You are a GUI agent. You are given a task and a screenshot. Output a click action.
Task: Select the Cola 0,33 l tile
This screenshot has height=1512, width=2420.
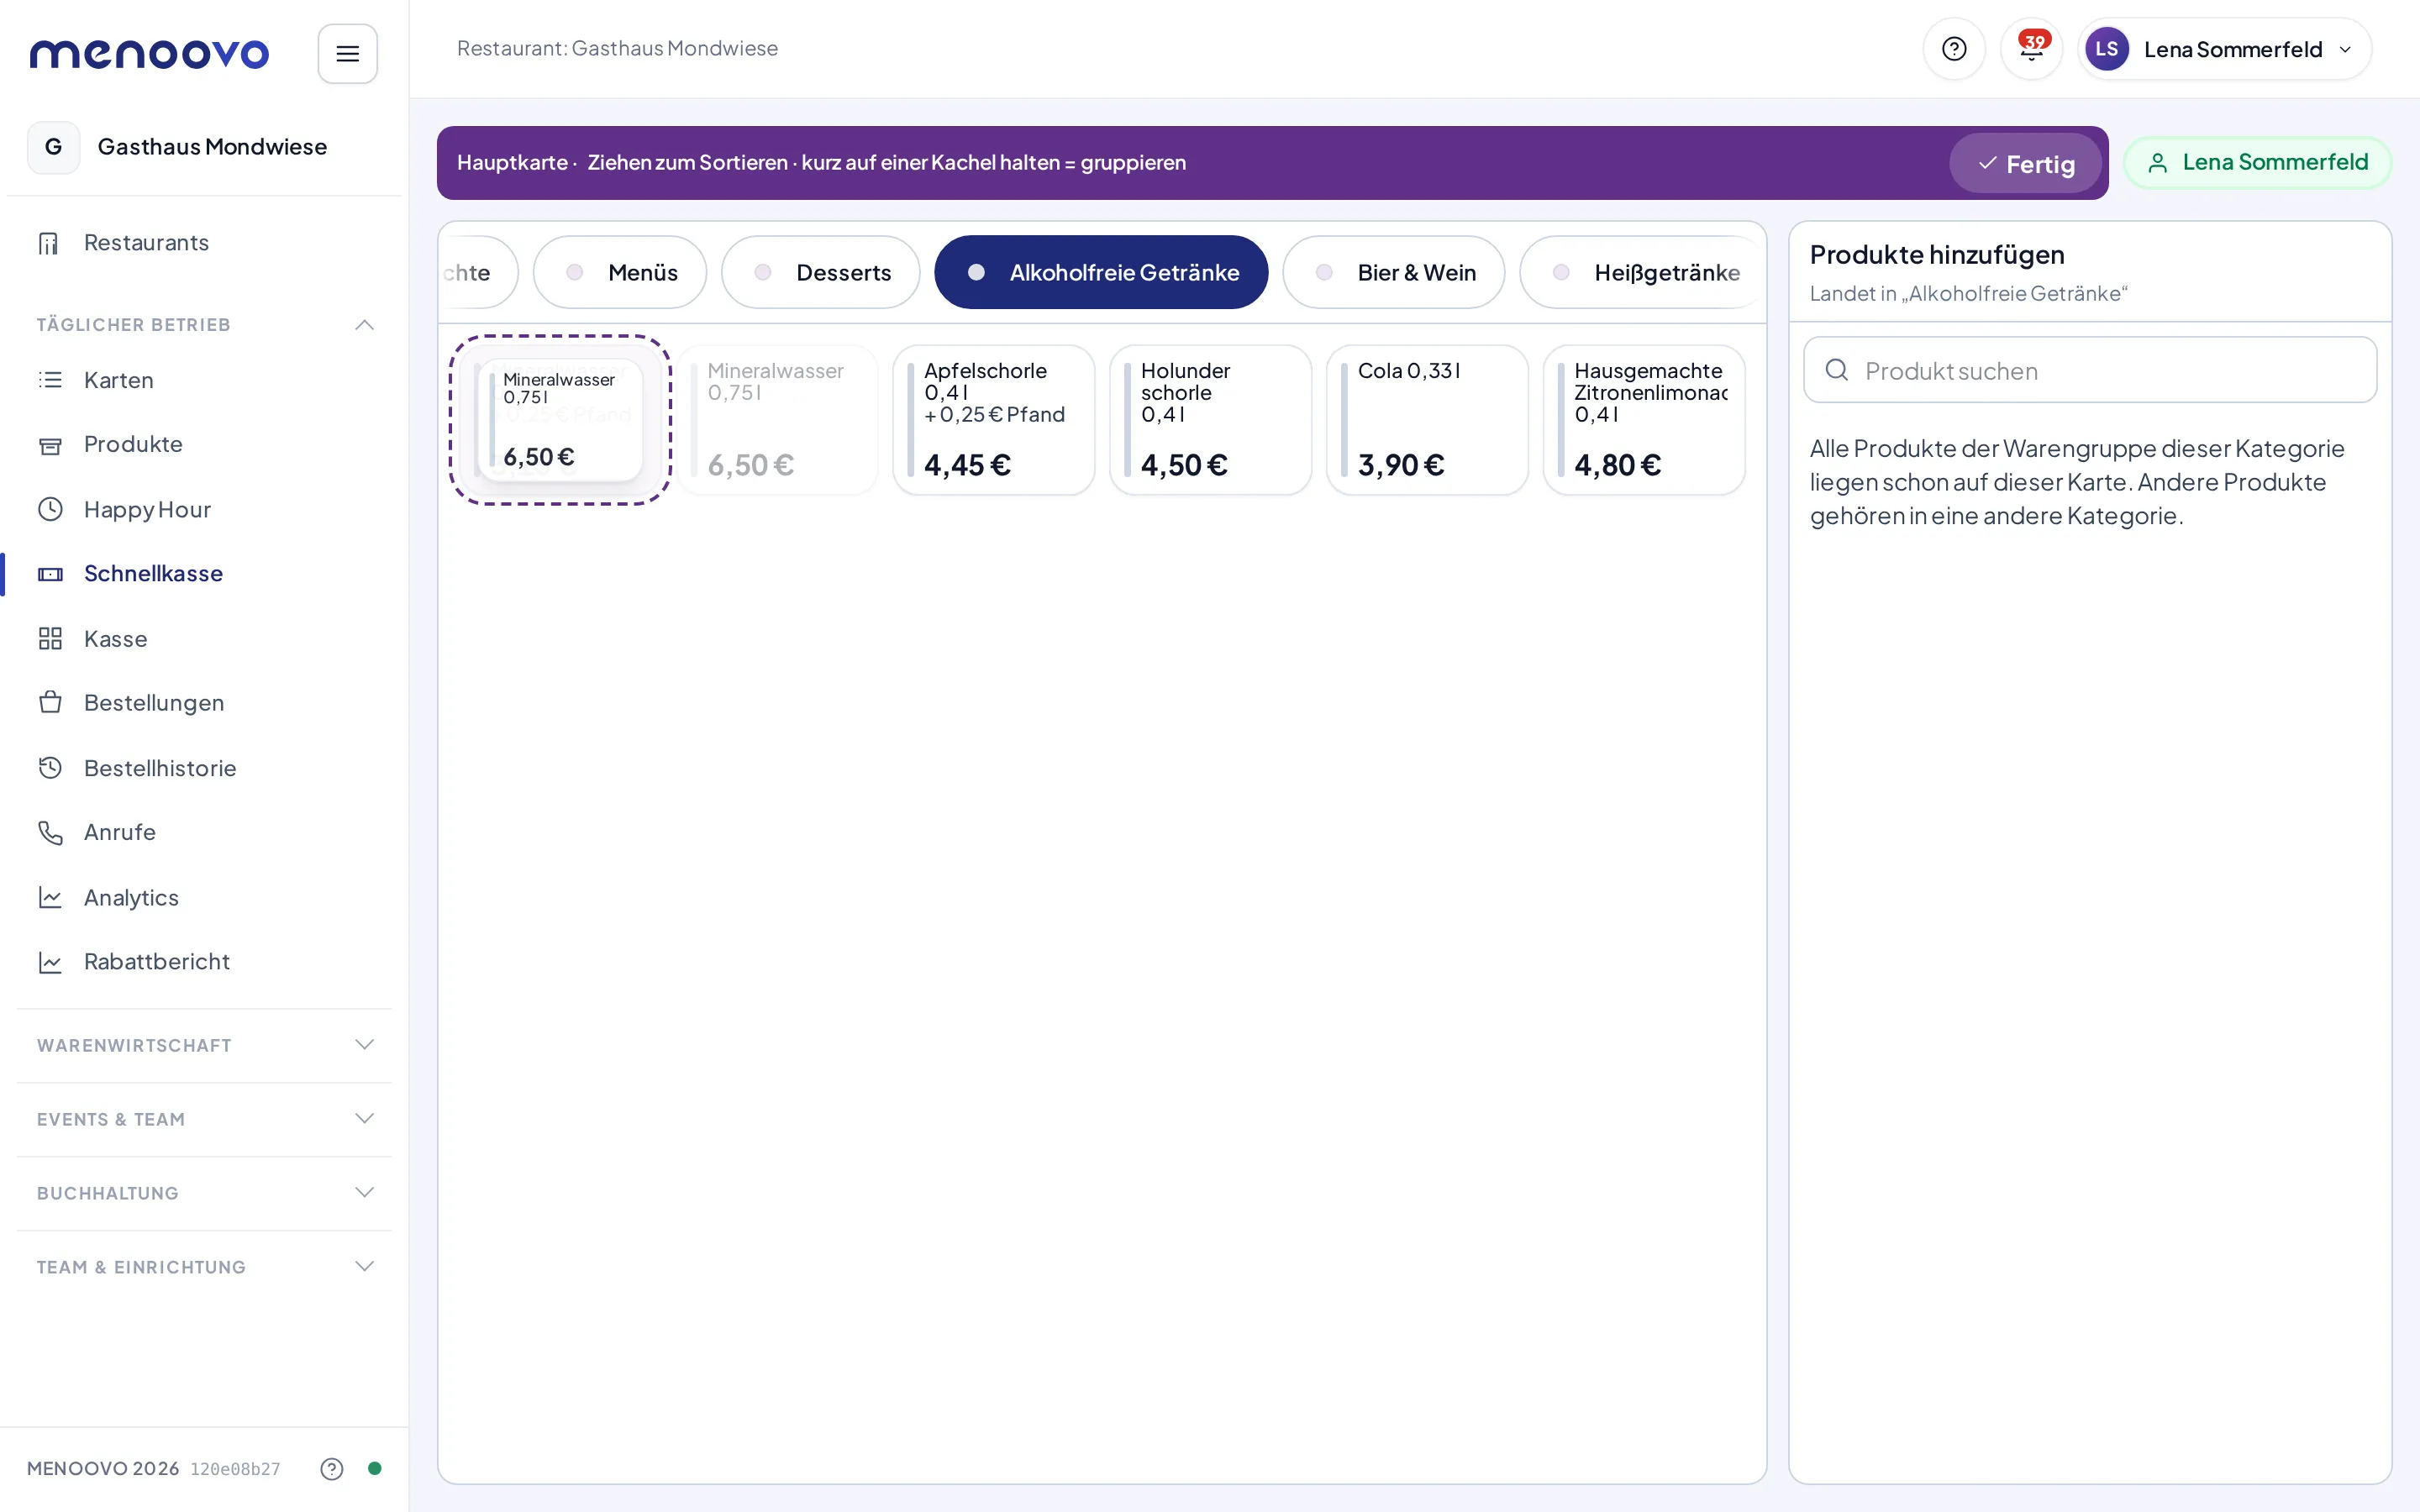click(1427, 420)
